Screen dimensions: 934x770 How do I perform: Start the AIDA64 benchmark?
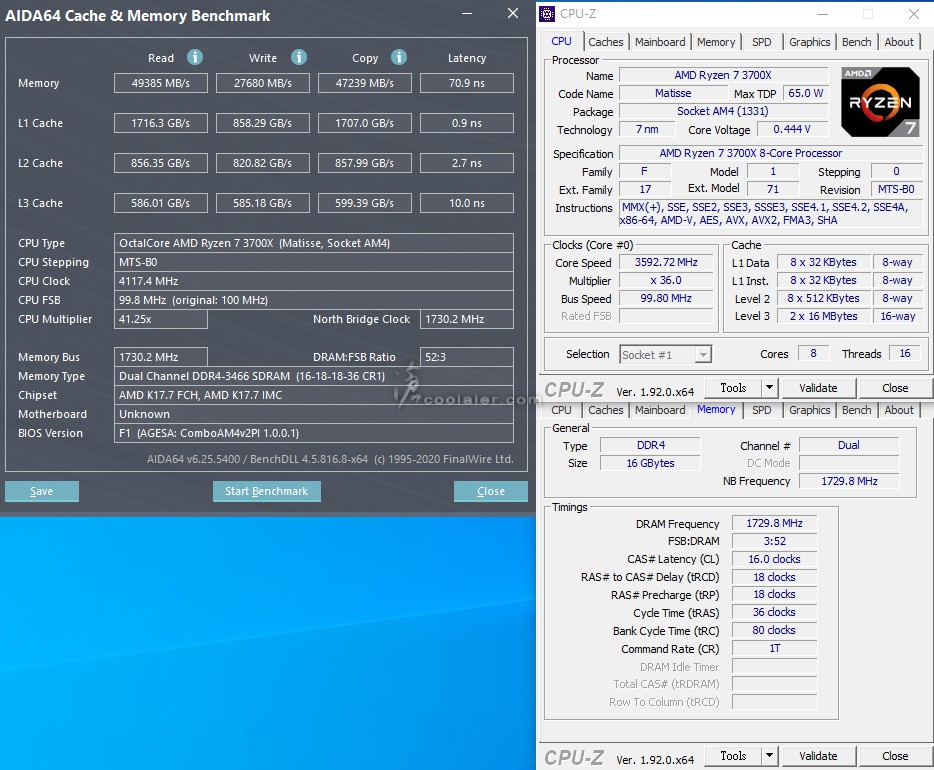[x=267, y=491]
